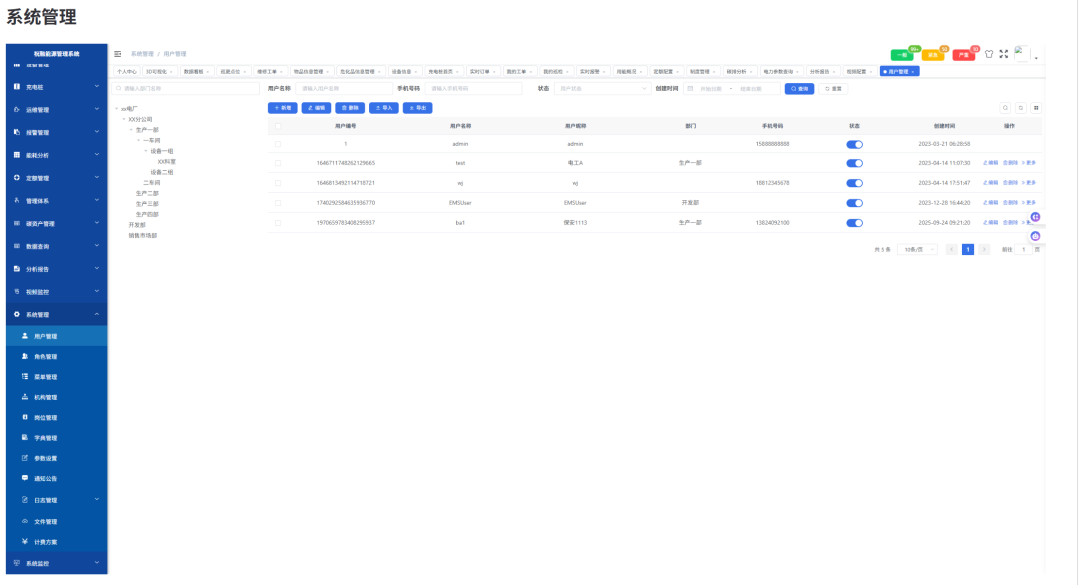Click the user avatar in header
The width and height of the screenshot is (1080, 585).
click(x=1021, y=54)
